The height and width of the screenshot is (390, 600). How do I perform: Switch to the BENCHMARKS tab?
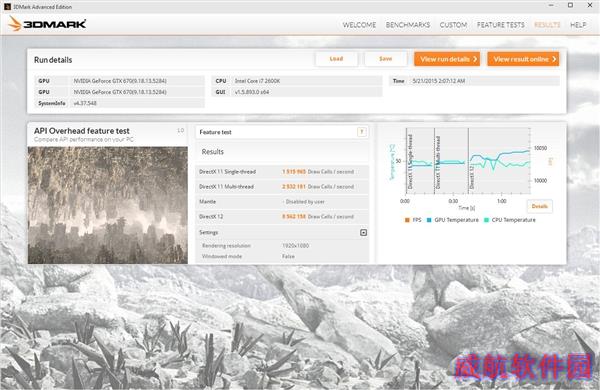click(408, 25)
